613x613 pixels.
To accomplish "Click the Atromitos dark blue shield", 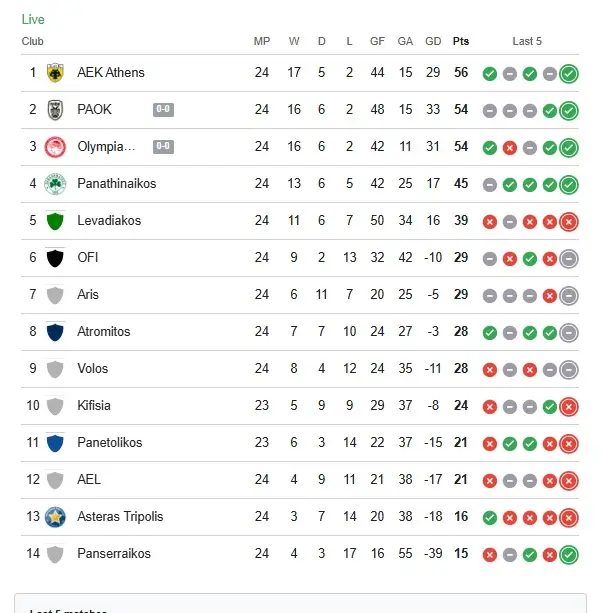I will pos(55,332).
